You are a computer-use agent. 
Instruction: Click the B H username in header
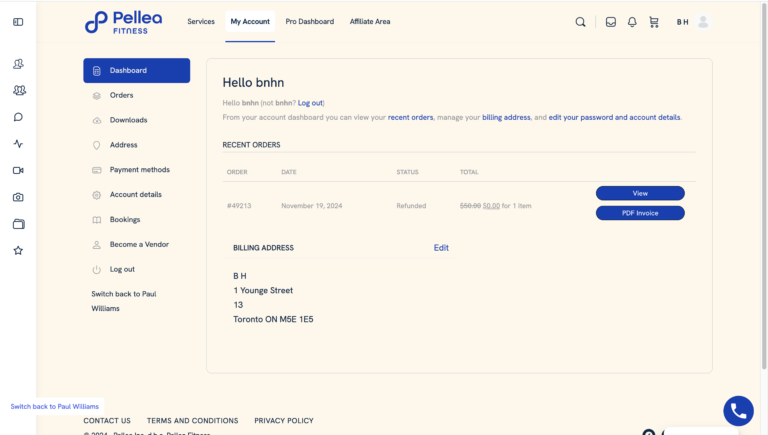(683, 22)
